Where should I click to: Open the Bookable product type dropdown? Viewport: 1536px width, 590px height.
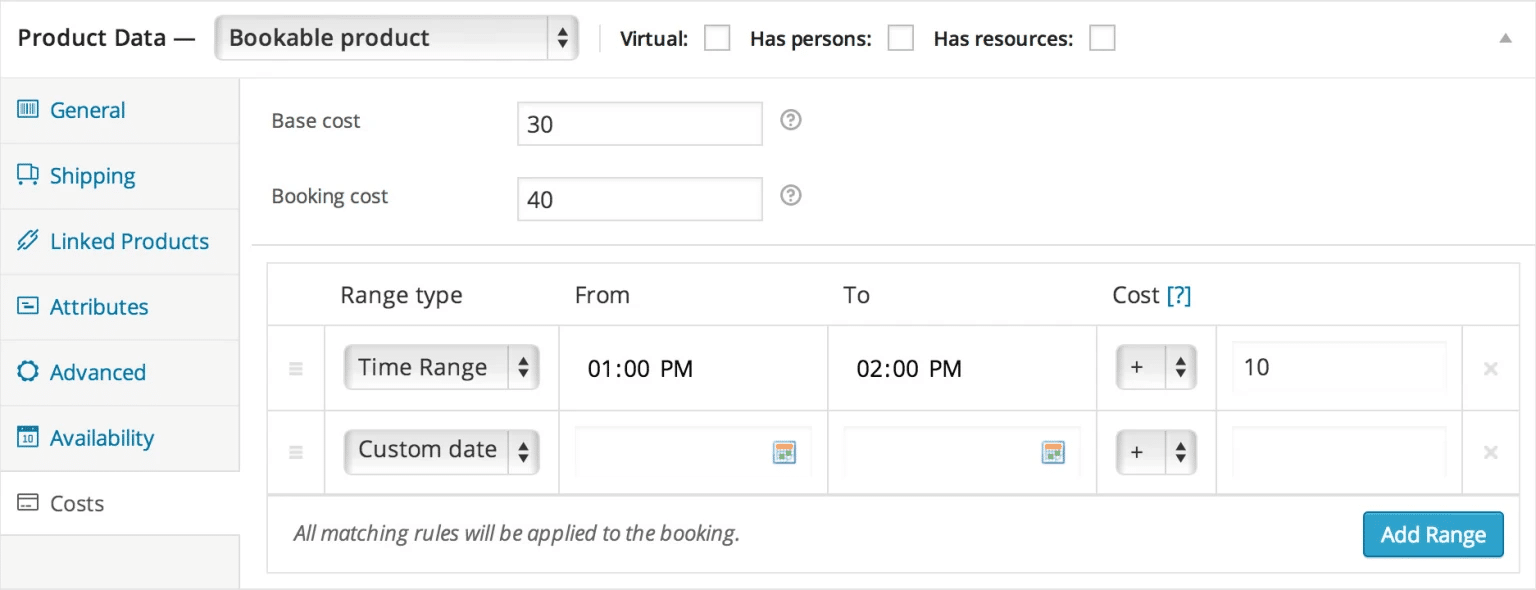pyautogui.click(x=396, y=38)
